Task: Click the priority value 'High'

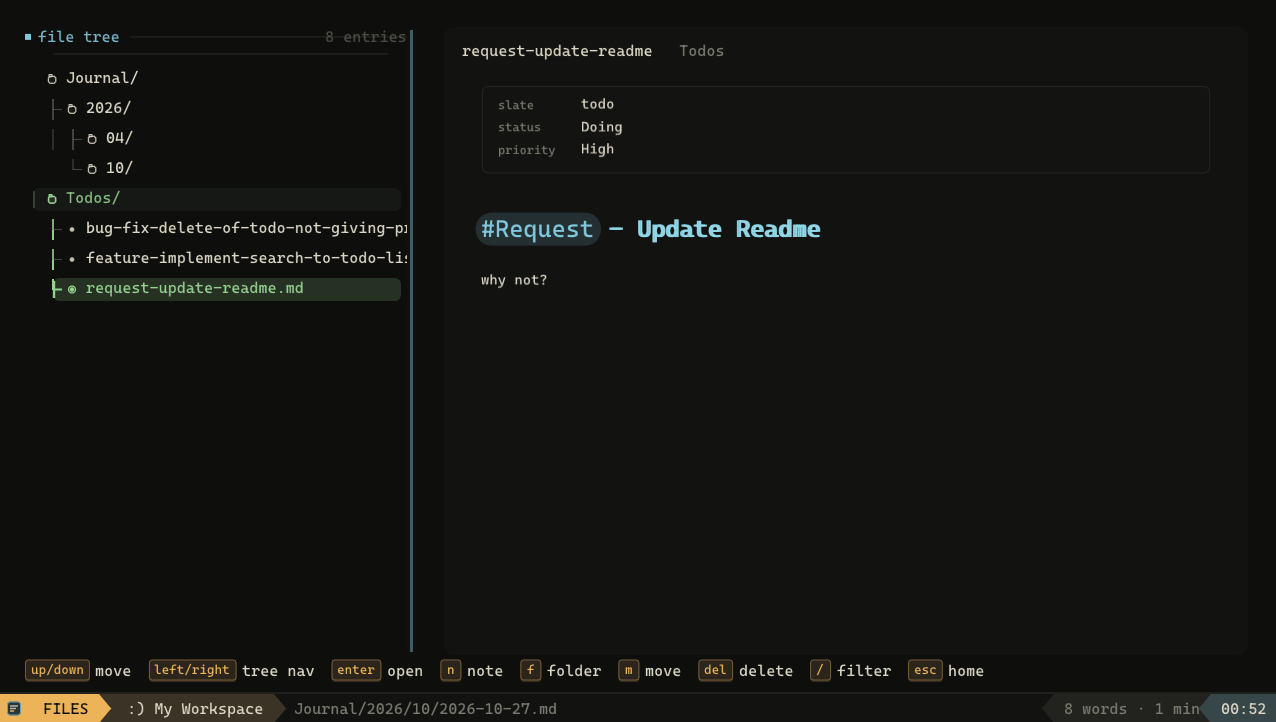Action: 597,149
